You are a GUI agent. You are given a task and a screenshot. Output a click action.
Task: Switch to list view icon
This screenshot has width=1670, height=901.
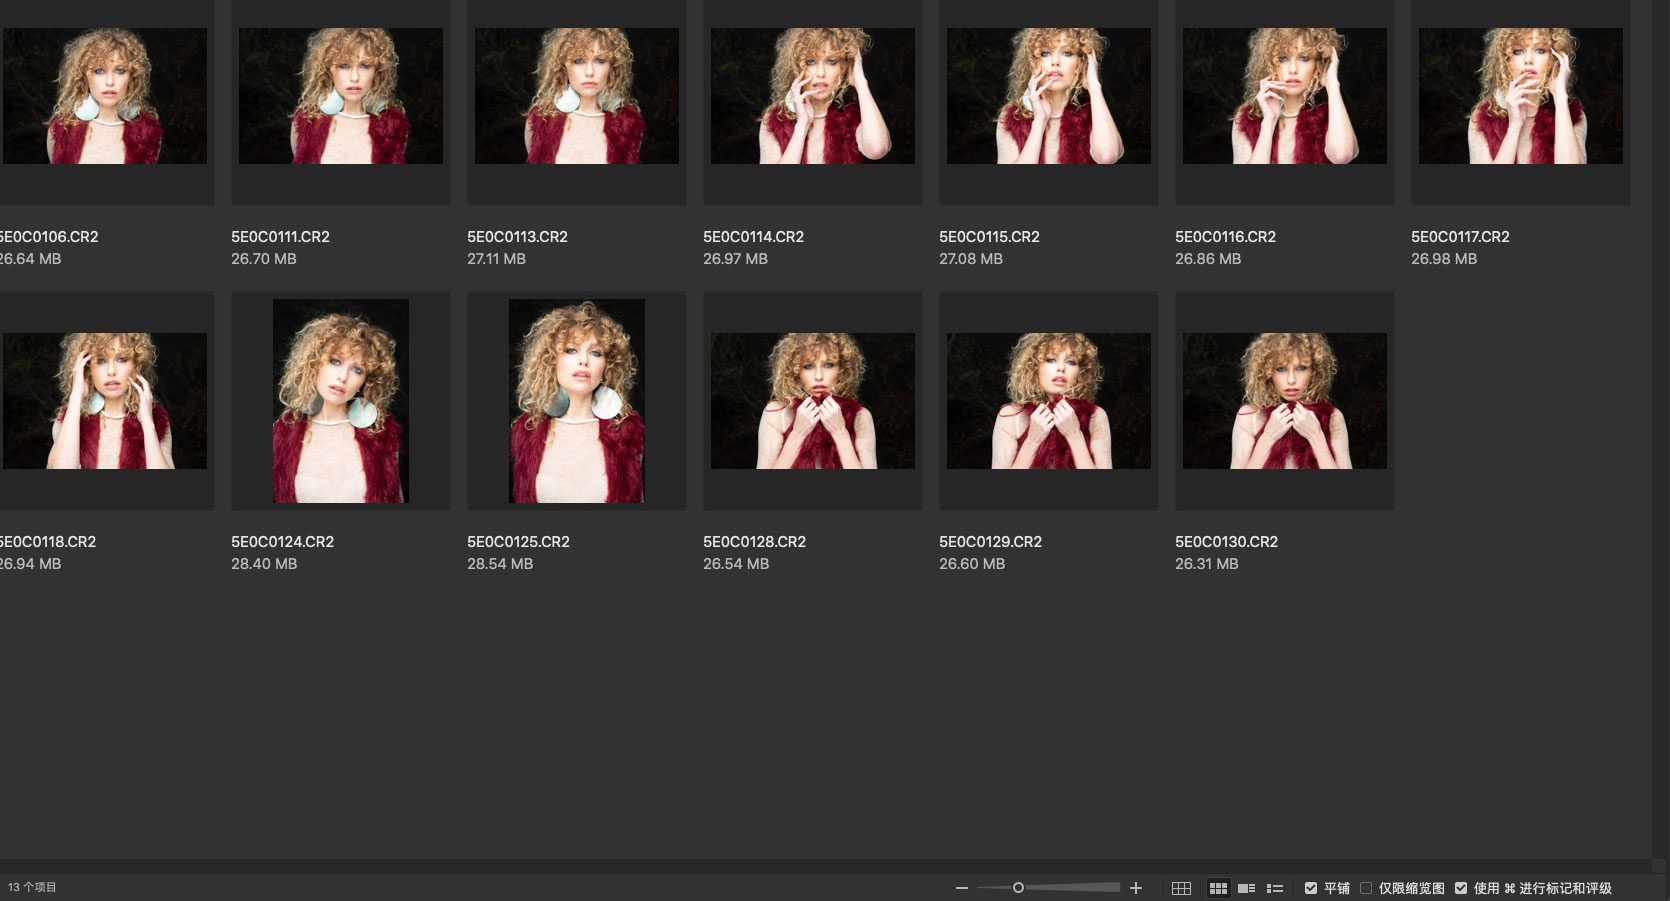[x=1275, y=888]
